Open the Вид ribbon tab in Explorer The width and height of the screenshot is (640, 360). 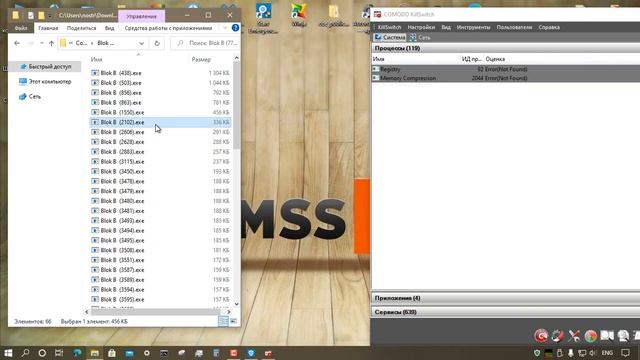coord(109,28)
